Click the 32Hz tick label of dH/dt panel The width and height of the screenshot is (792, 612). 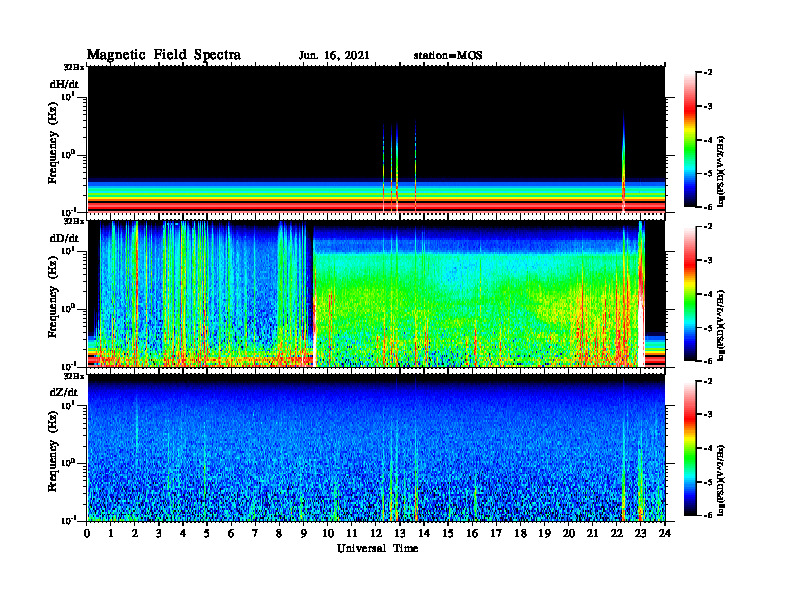click(x=74, y=67)
